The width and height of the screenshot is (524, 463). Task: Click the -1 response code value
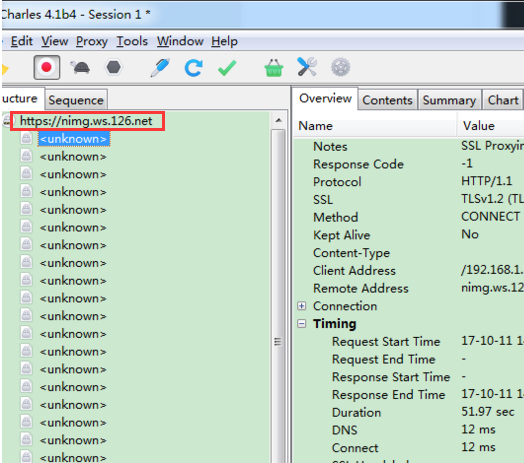tap(467, 163)
